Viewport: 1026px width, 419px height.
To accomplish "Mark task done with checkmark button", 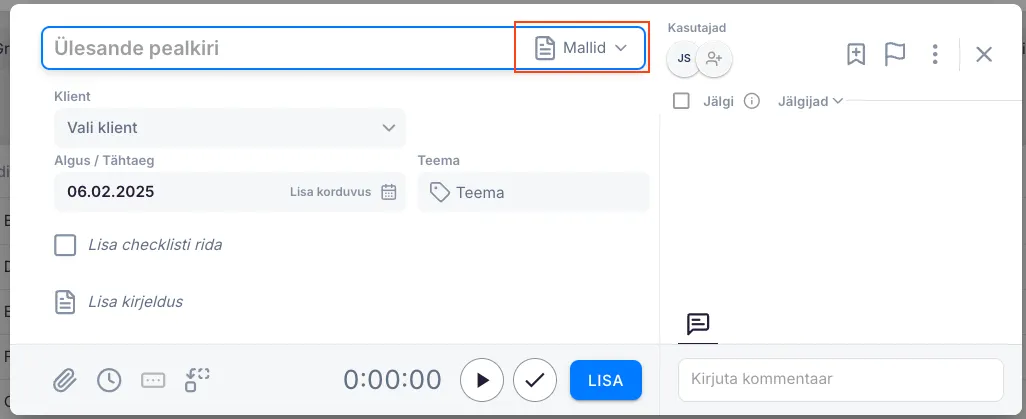I will (x=535, y=380).
